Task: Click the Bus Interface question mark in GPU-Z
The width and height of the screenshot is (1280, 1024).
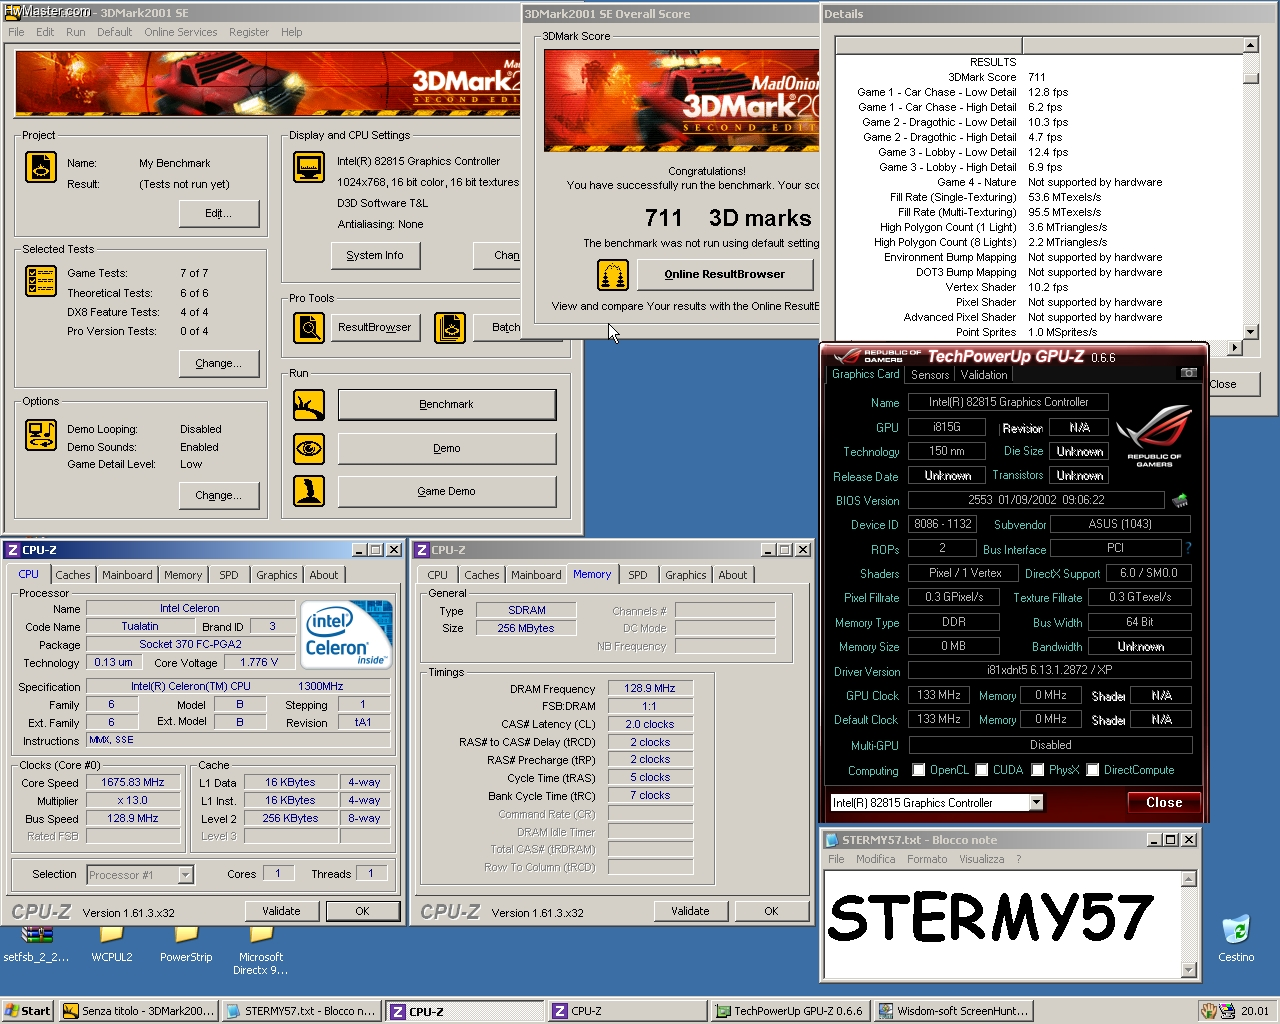Action: pyautogui.click(x=1188, y=548)
